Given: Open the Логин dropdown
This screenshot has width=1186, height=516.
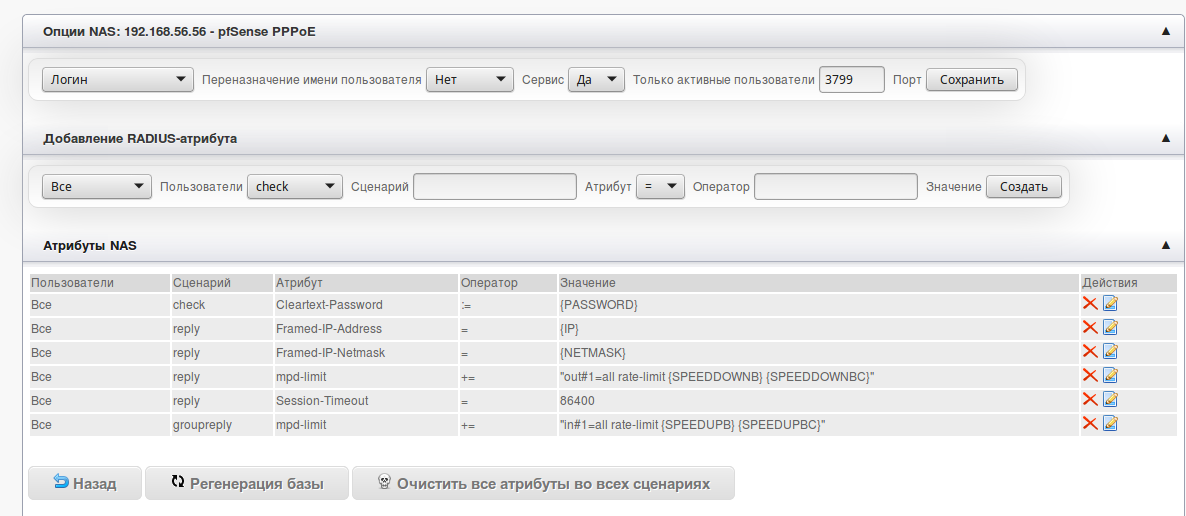Looking at the screenshot, I should click(x=118, y=80).
